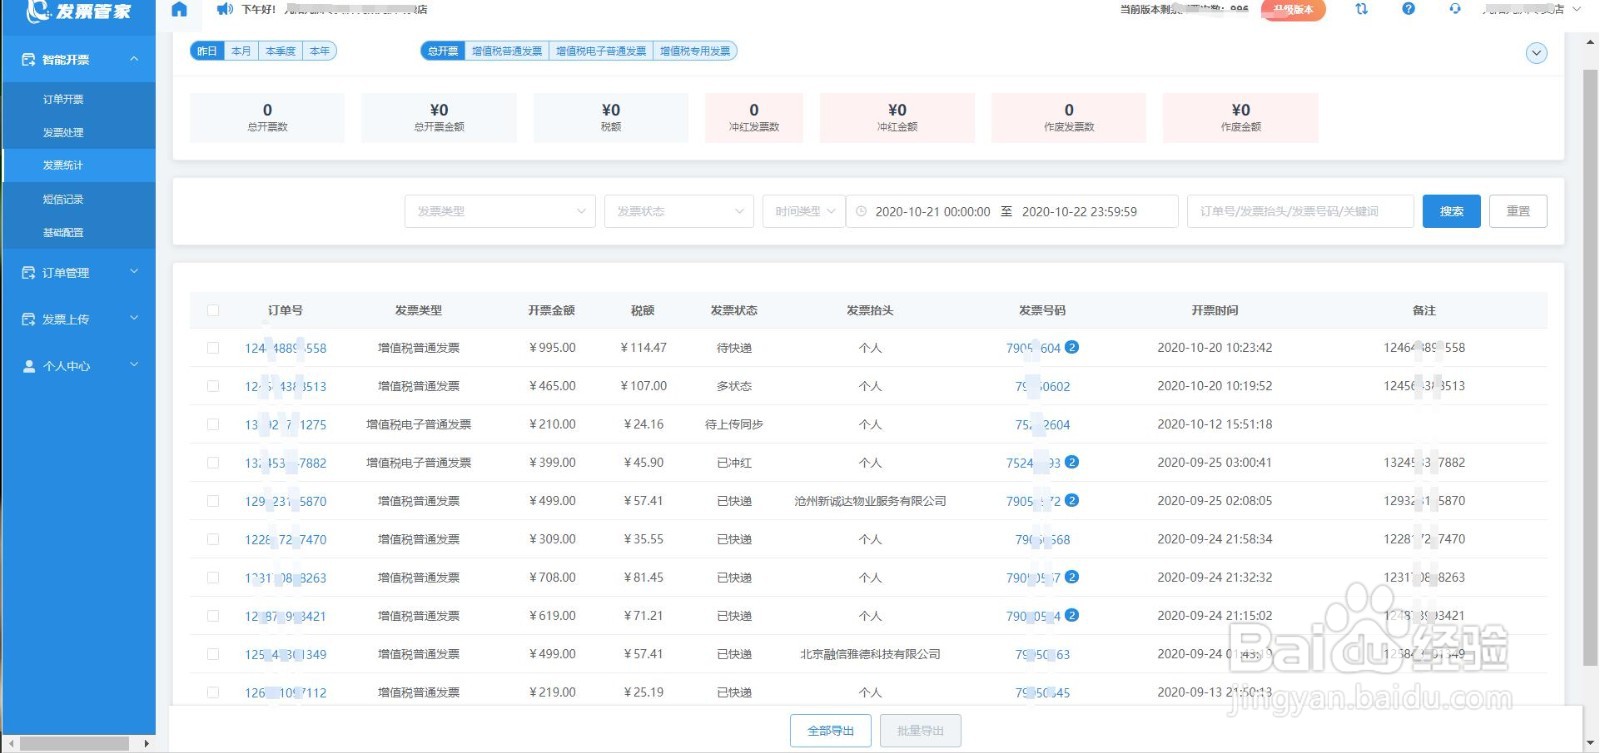The image size is (1600, 753).
Task: Click the 智能开票 sidebar icon
Action: tap(28, 60)
